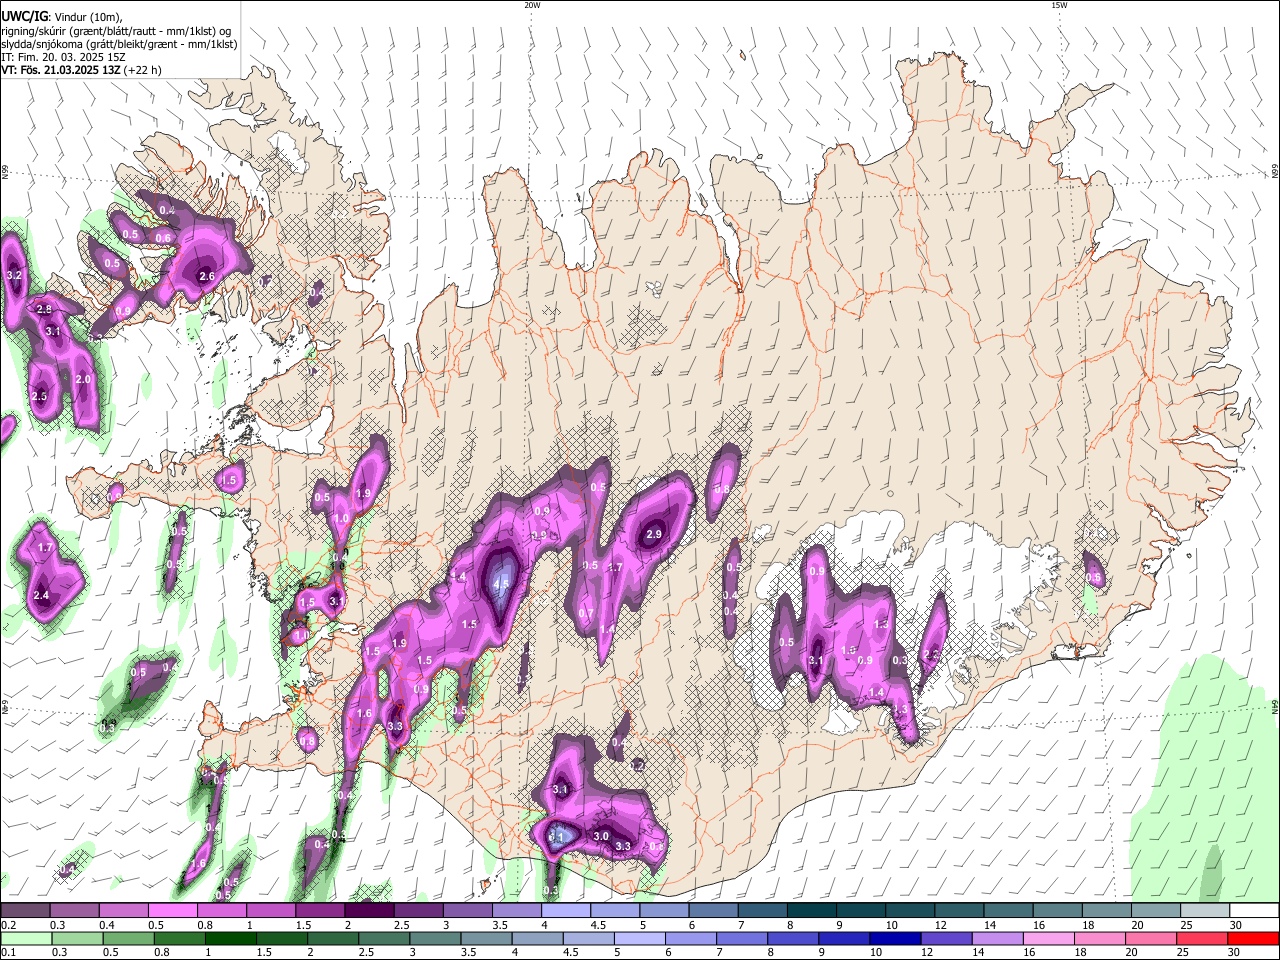Click the 2.0 value on the map

point(83,380)
